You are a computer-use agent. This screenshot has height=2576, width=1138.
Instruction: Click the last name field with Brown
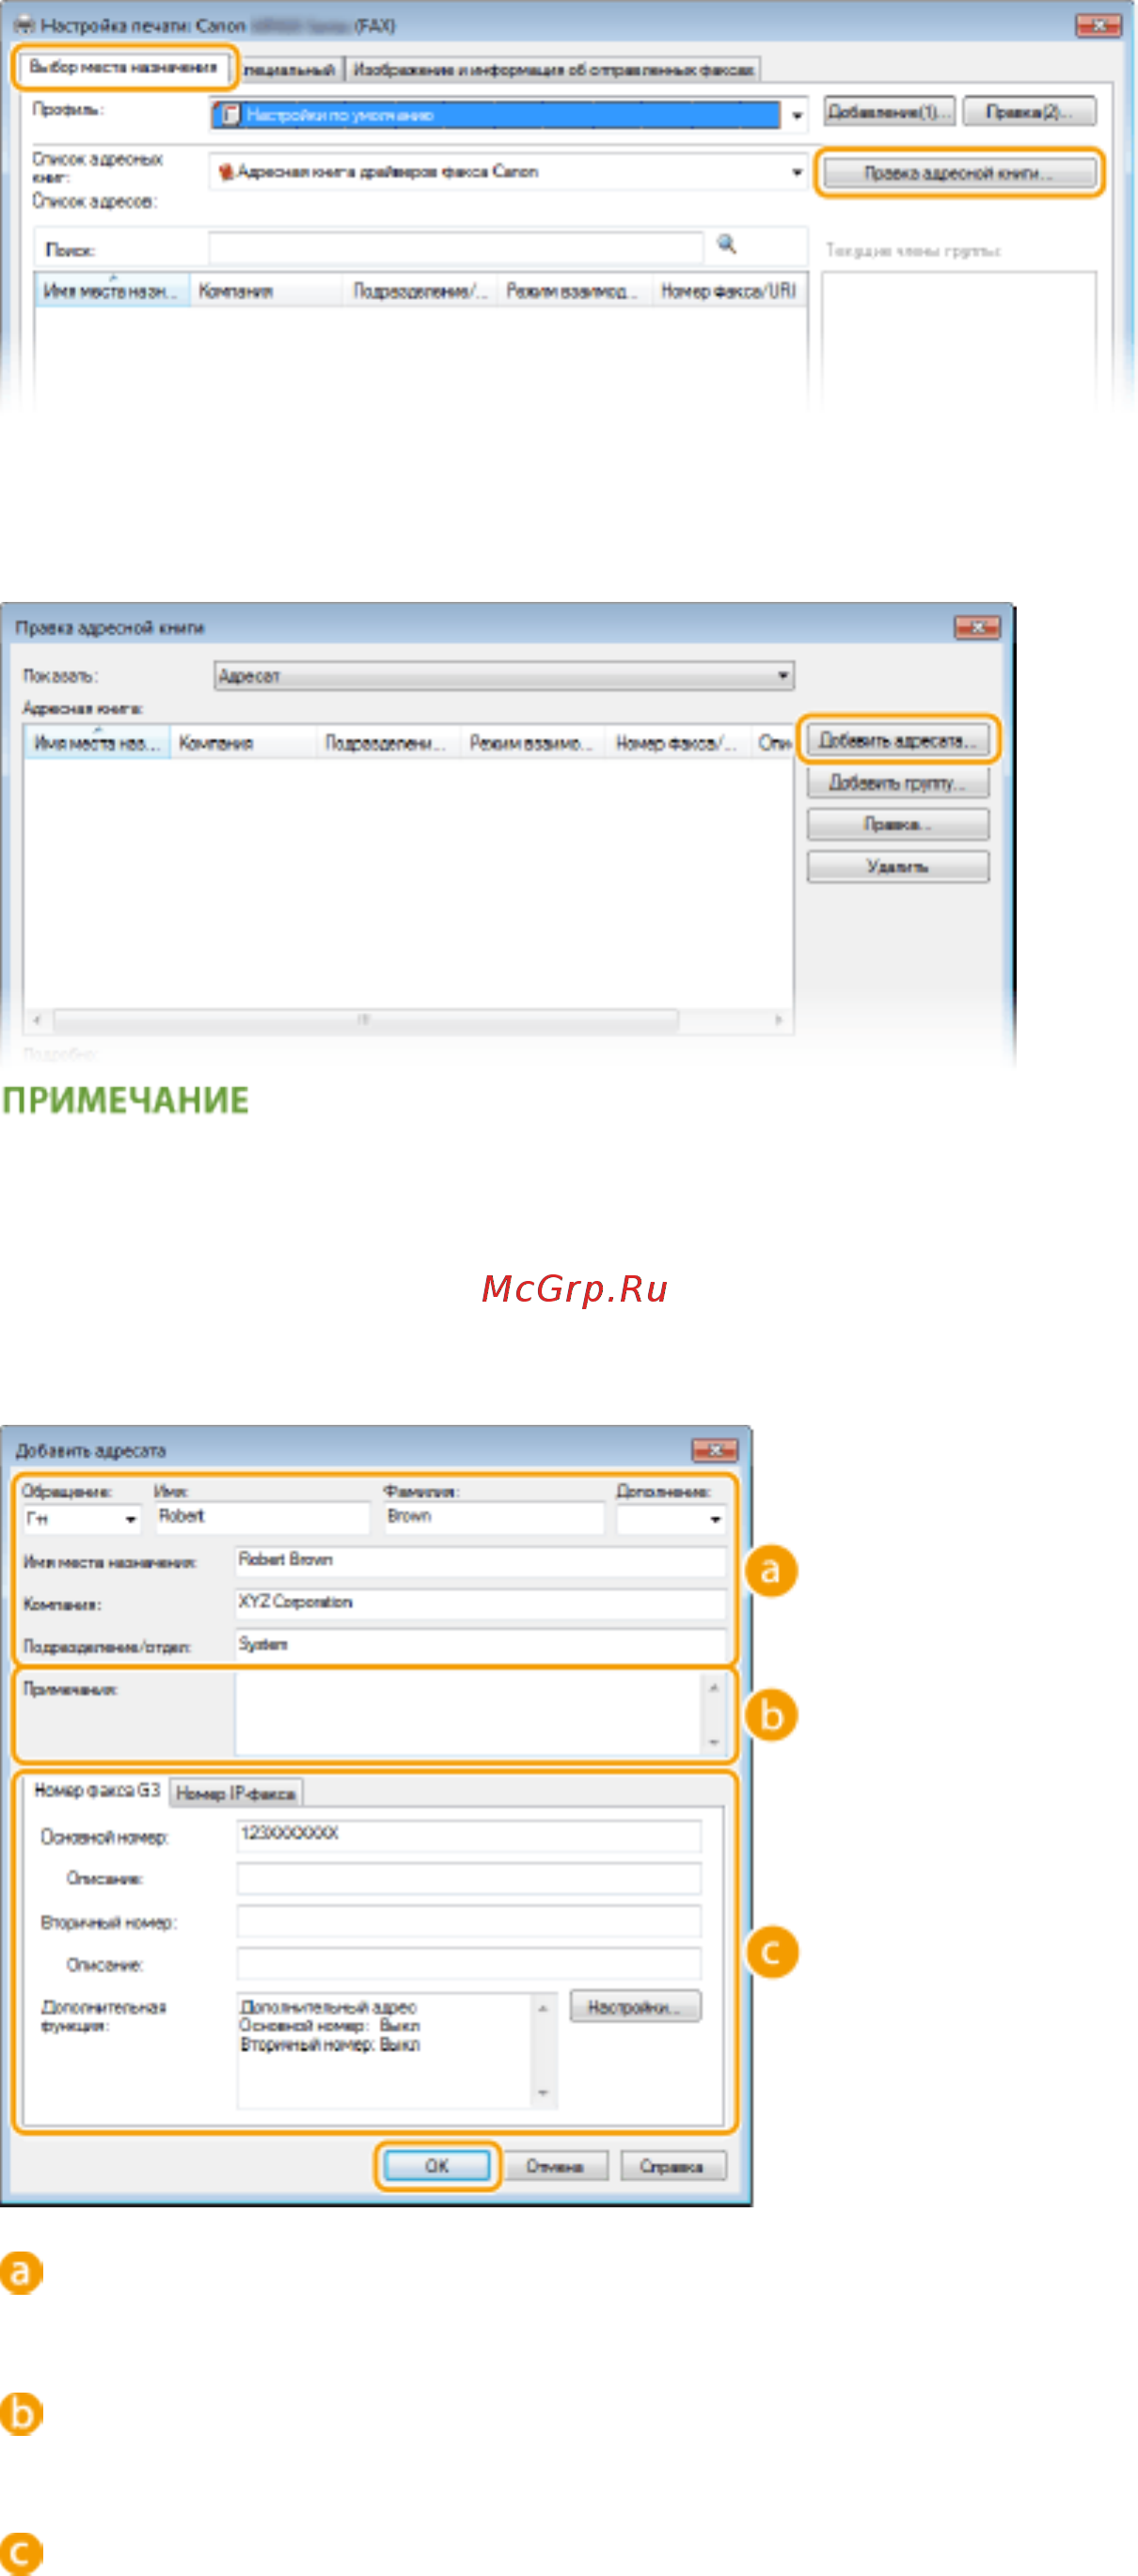tap(494, 1516)
